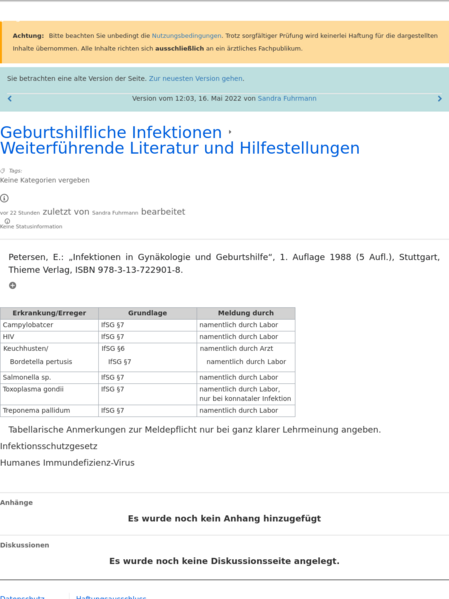The height and width of the screenshot is (599, 449).
Task: Select the 'Campylobatcer' table cell
Action: tap(49, 325)
